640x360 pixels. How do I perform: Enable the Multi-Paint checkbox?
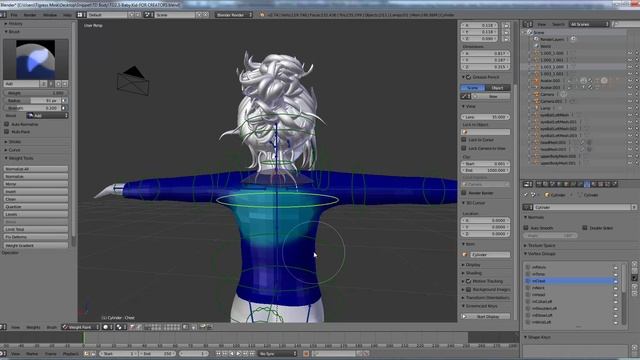(x=7, y=132)
